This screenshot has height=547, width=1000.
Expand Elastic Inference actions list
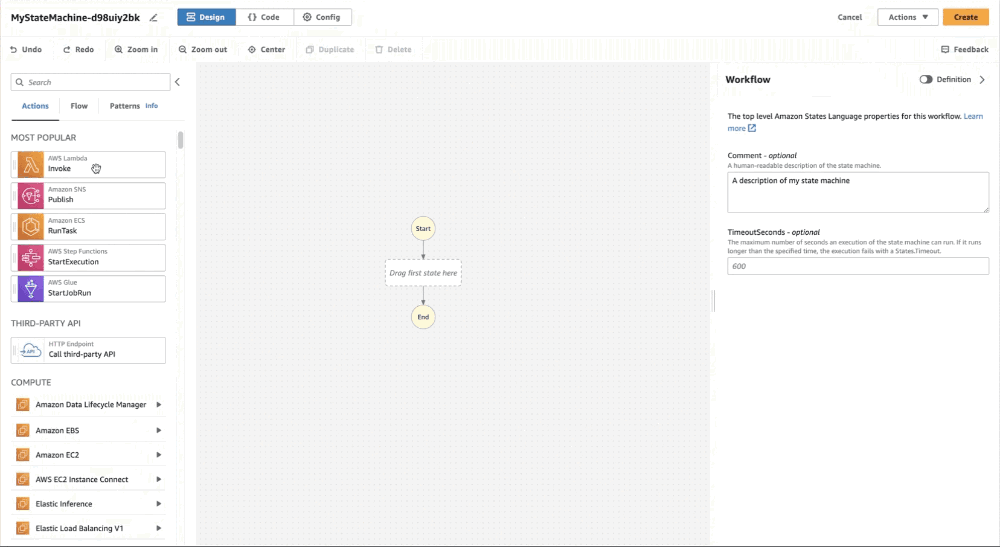[159, 504]
